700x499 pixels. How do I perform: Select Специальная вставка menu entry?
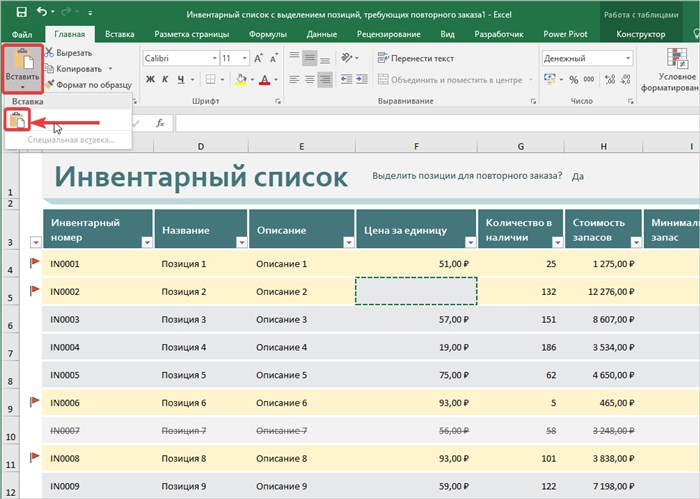click(71, 140)
